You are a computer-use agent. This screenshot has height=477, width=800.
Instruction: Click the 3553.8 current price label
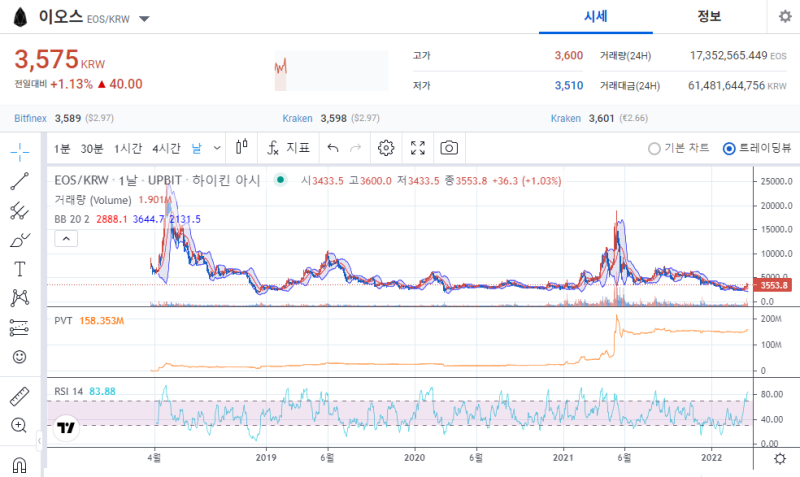[x=773, y=285]
